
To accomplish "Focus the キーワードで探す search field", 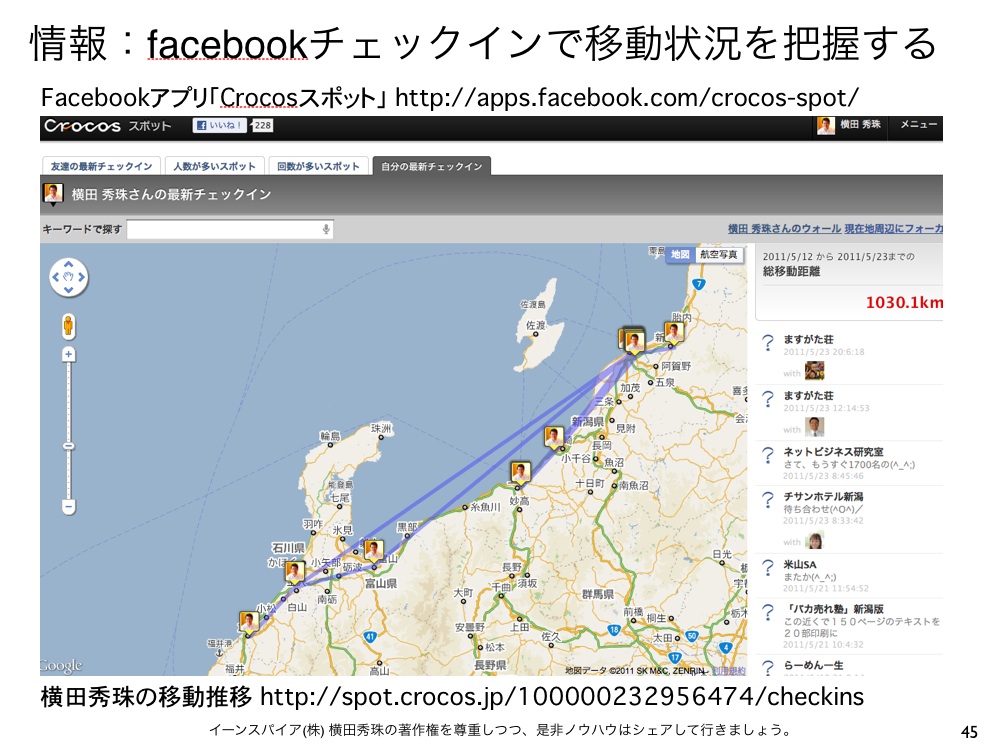I will click(x=230, y=229).
